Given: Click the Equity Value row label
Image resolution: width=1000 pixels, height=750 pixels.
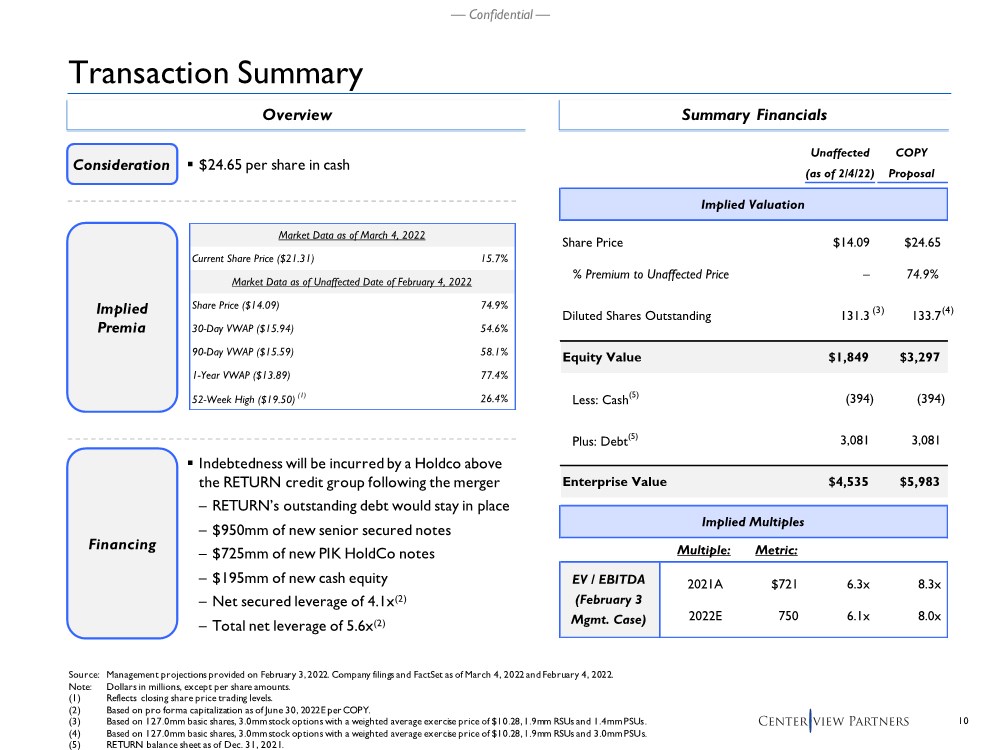Looking at the screenshot, I should (602, 357).
